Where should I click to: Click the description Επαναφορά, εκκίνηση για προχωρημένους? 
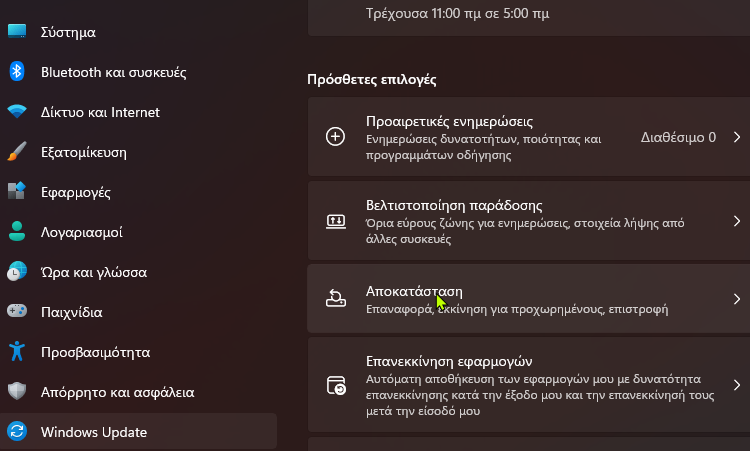click(x=517, y=309)
